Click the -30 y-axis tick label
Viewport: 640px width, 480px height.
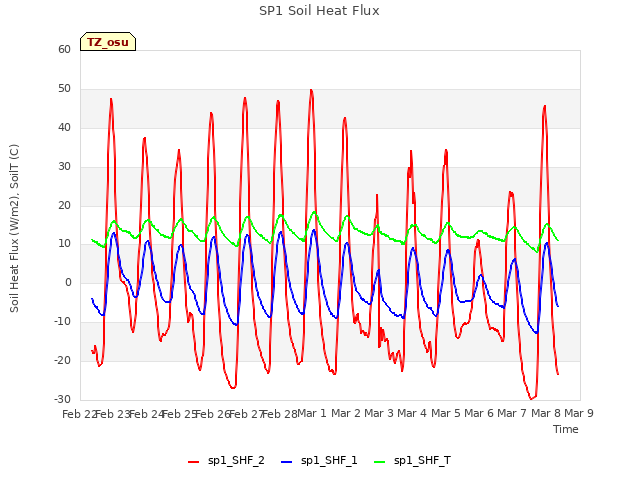[x=62, y=400]
